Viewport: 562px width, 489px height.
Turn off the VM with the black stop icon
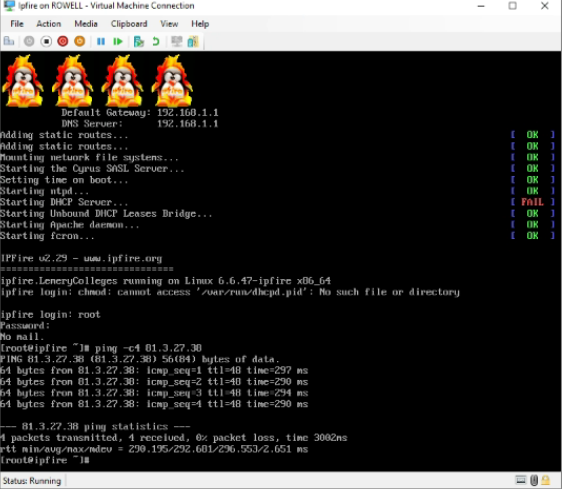click(46, 42)
